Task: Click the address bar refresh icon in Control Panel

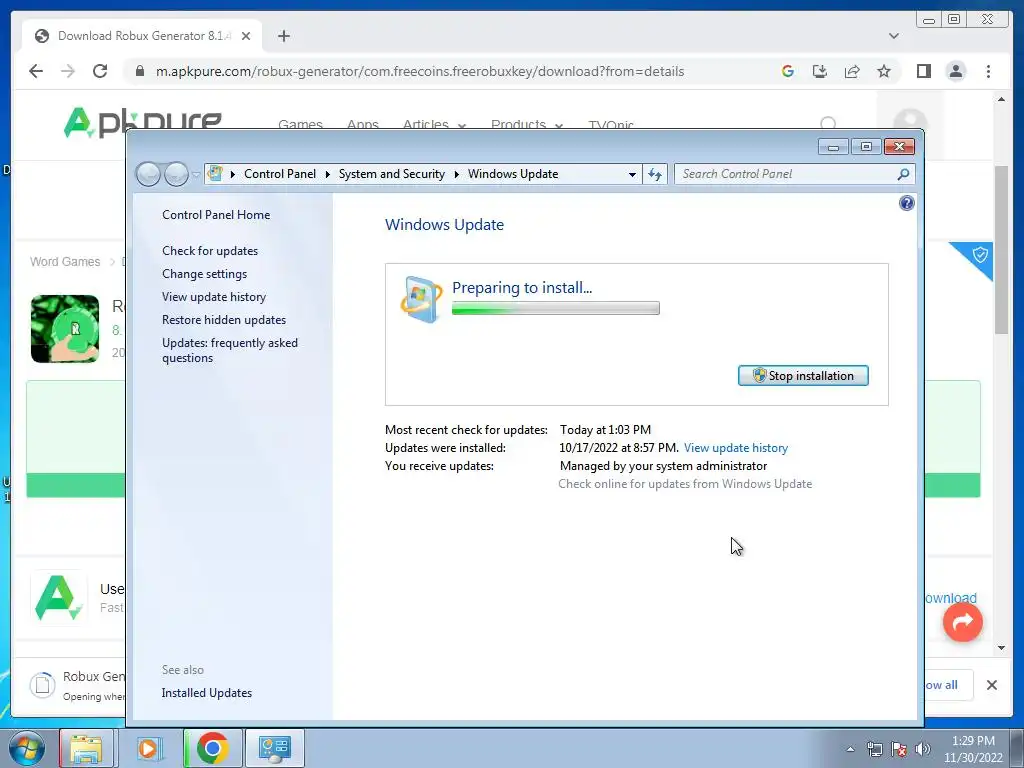Action: [x=655, y=174]
